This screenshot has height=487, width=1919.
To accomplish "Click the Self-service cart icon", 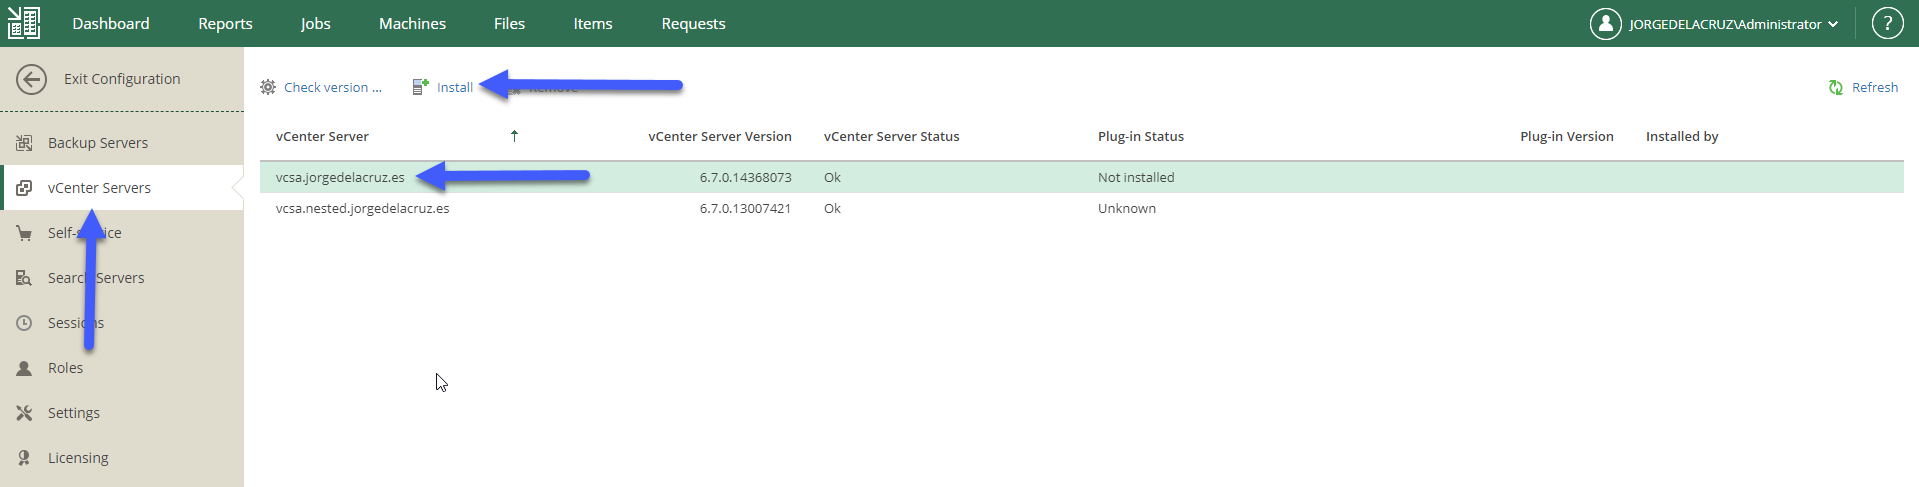I will coord(24,233).
